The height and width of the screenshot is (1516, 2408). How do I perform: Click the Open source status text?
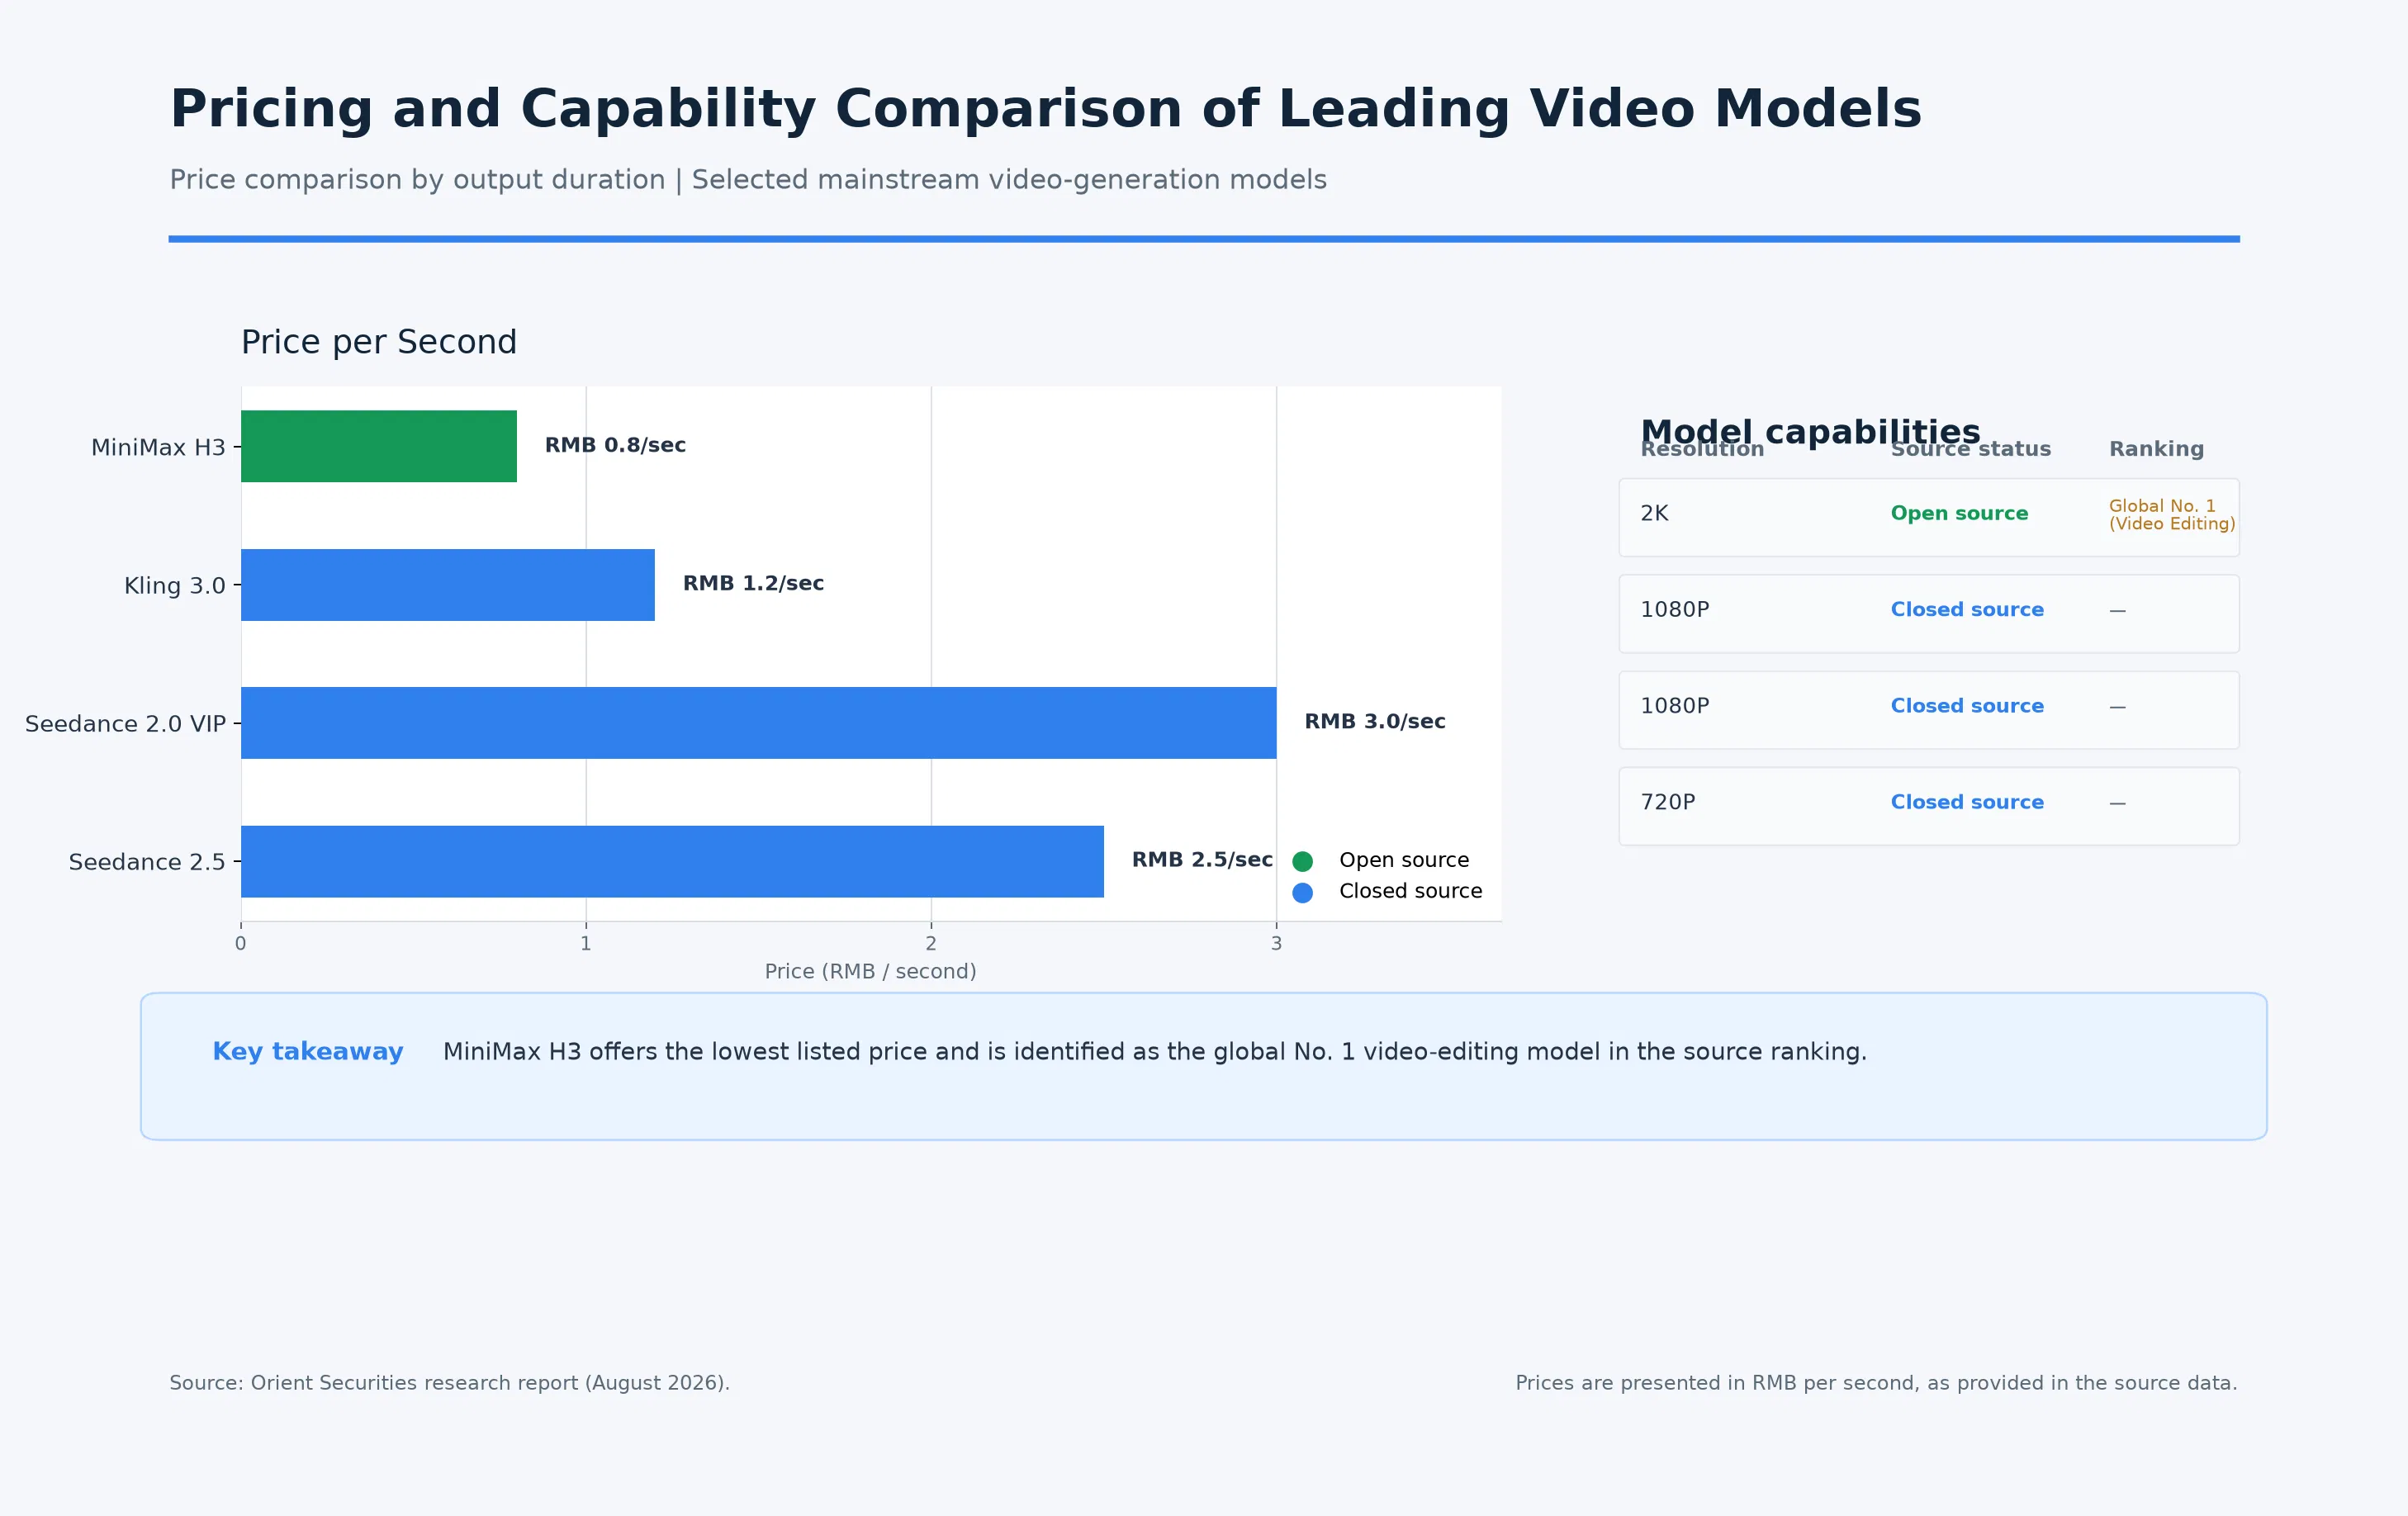1959,513
